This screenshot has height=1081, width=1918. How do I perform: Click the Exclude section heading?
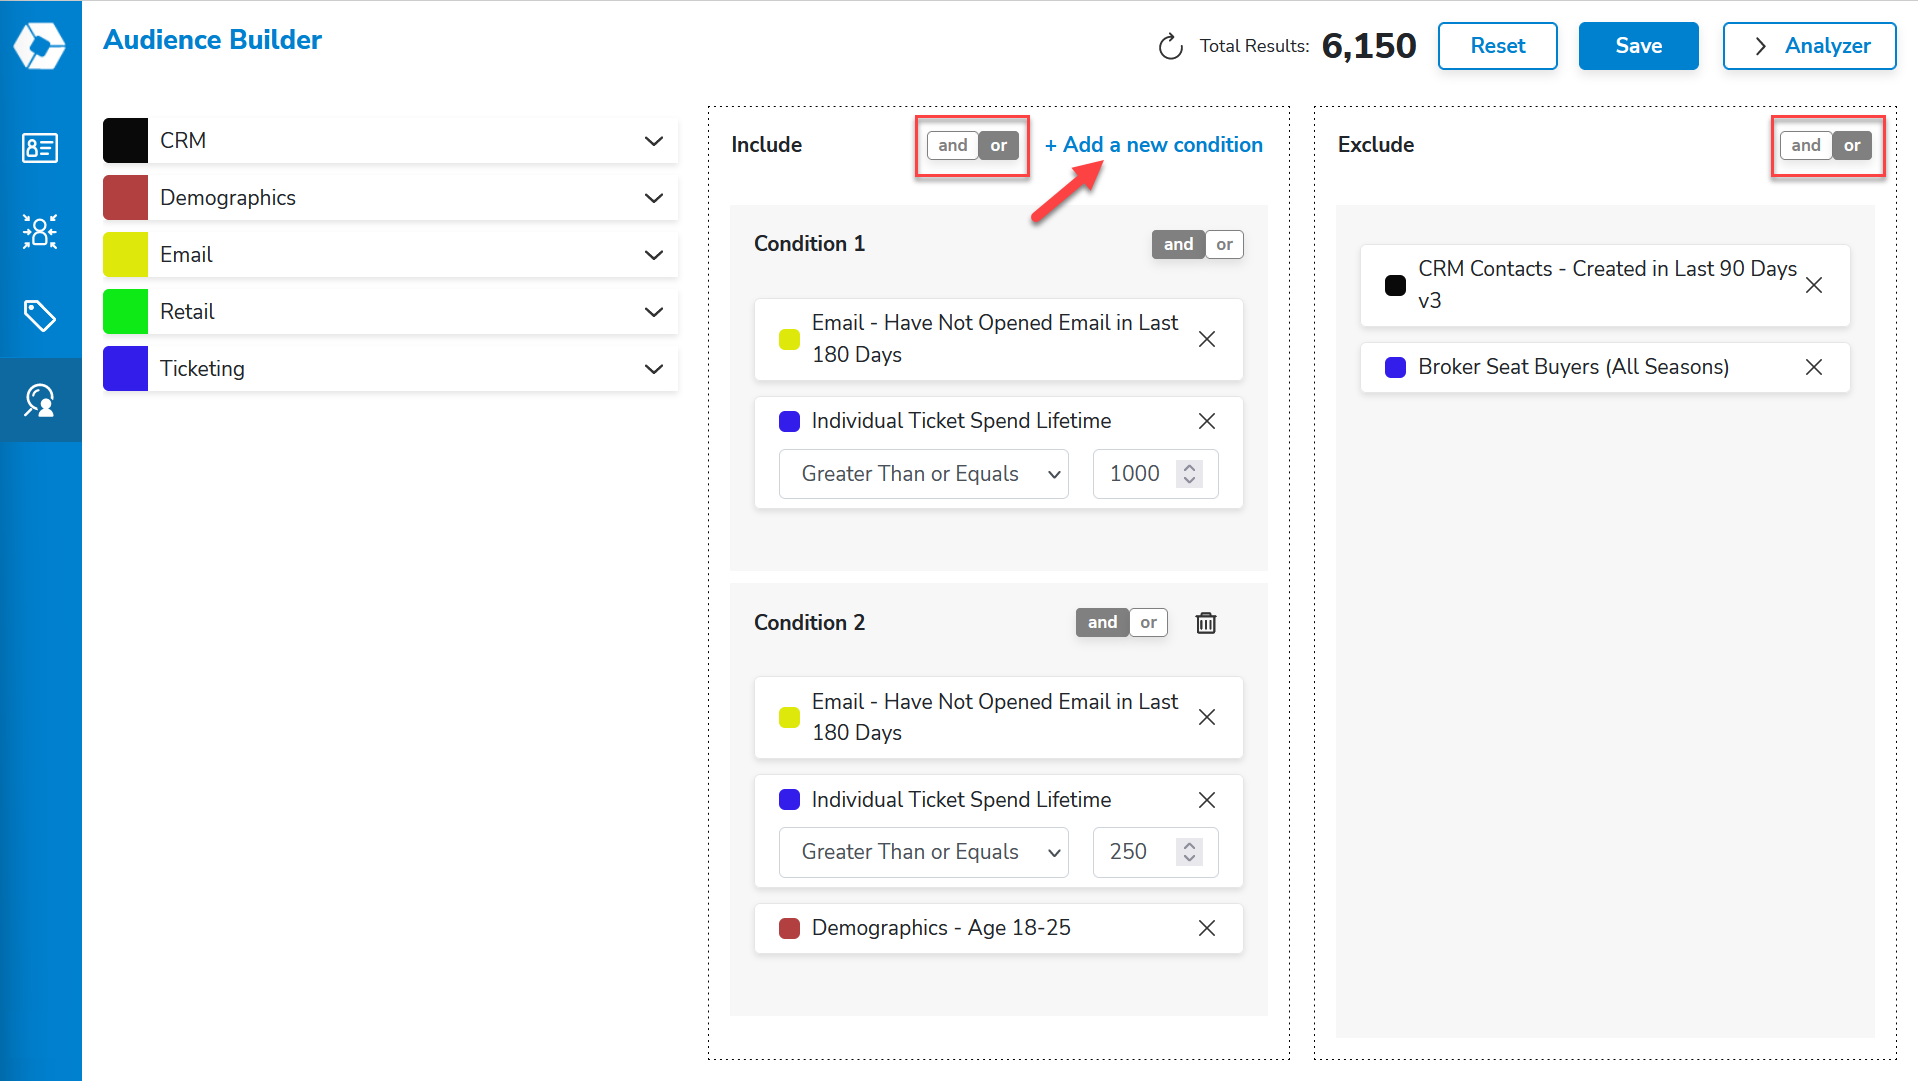1375,145
